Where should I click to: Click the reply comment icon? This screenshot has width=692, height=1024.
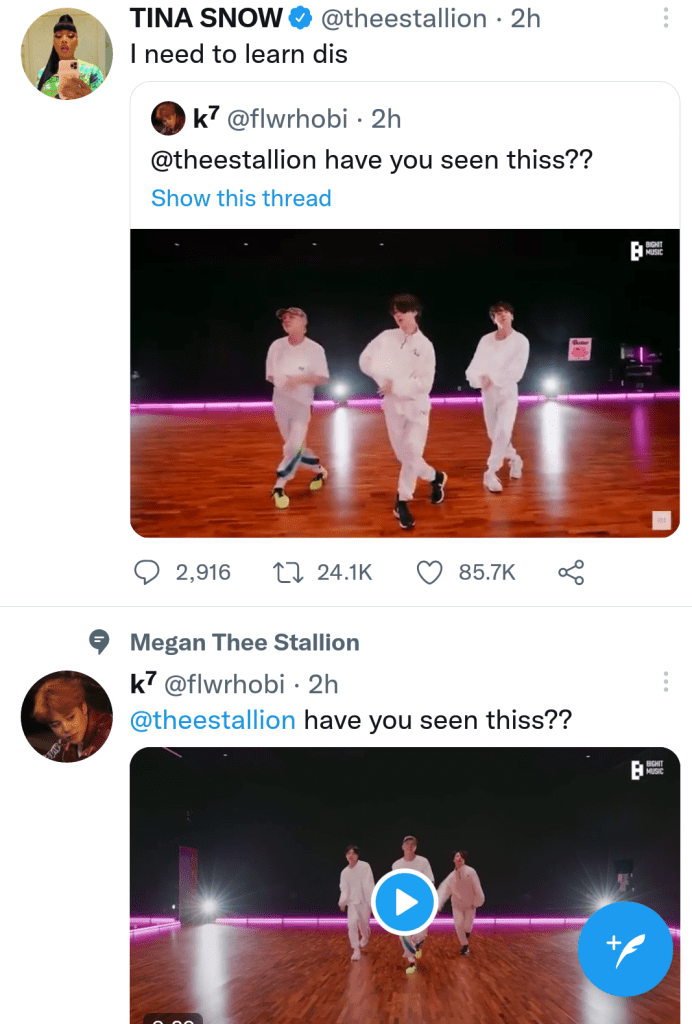[x=147, y=572]
